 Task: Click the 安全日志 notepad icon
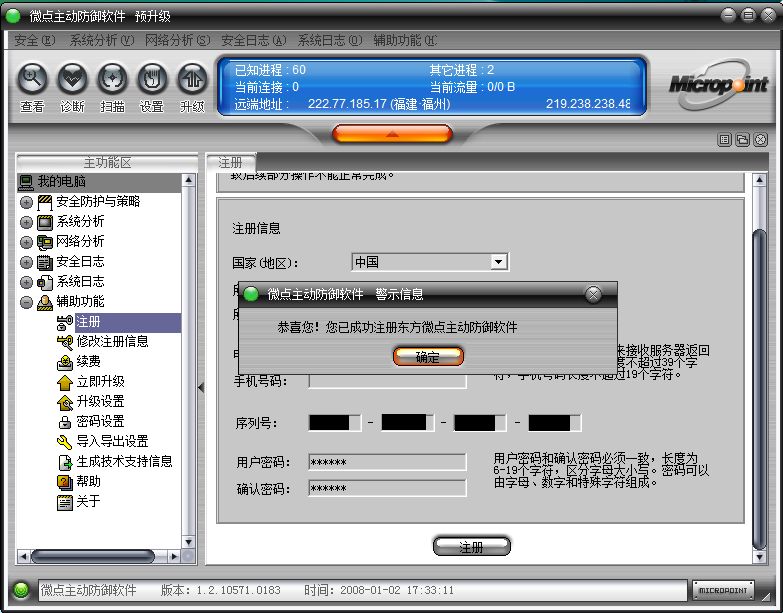pyautogui.click(x=45, y=262)
